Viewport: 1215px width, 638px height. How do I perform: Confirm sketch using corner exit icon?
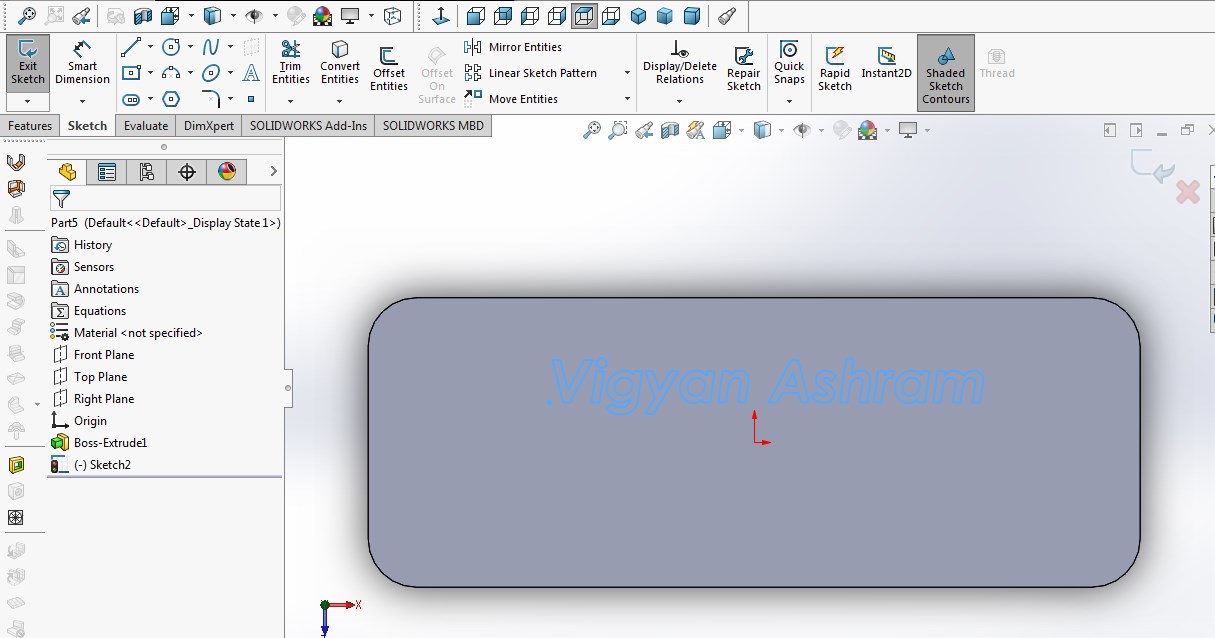click(x=1151, y=167)
